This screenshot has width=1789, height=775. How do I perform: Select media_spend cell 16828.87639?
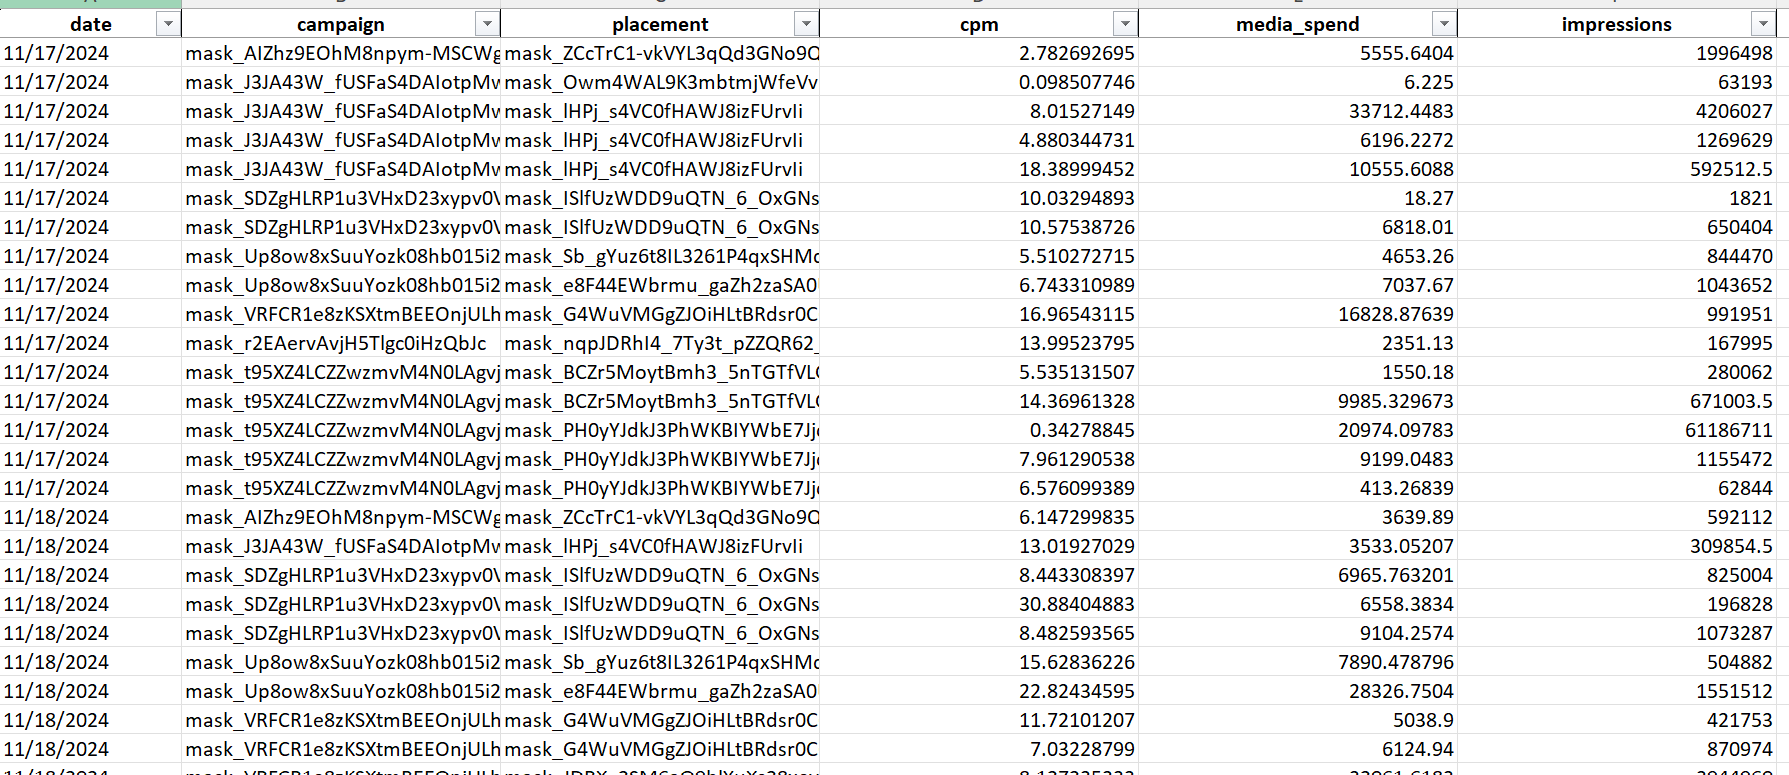(1298, 314)
